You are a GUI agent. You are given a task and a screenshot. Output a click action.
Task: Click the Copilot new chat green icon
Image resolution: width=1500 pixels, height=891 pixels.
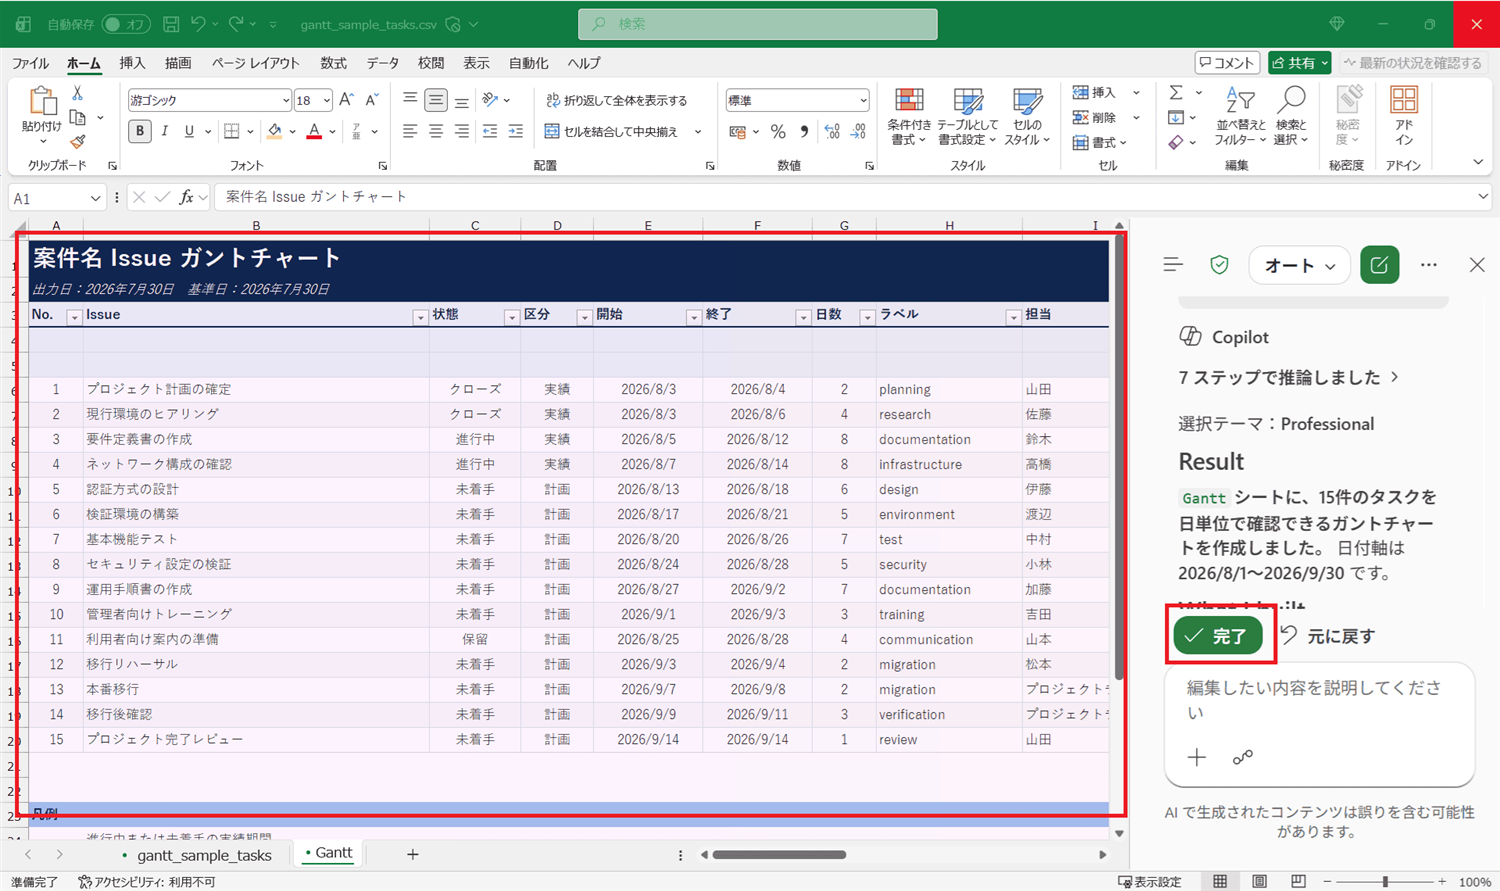(1379, 266)
